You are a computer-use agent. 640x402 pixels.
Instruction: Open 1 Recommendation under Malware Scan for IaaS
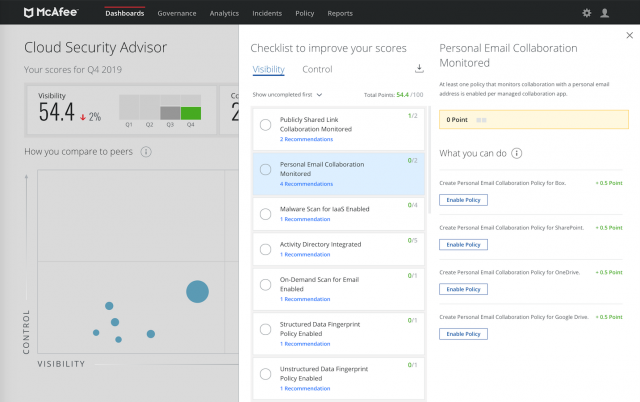click(x=305, y=219)
